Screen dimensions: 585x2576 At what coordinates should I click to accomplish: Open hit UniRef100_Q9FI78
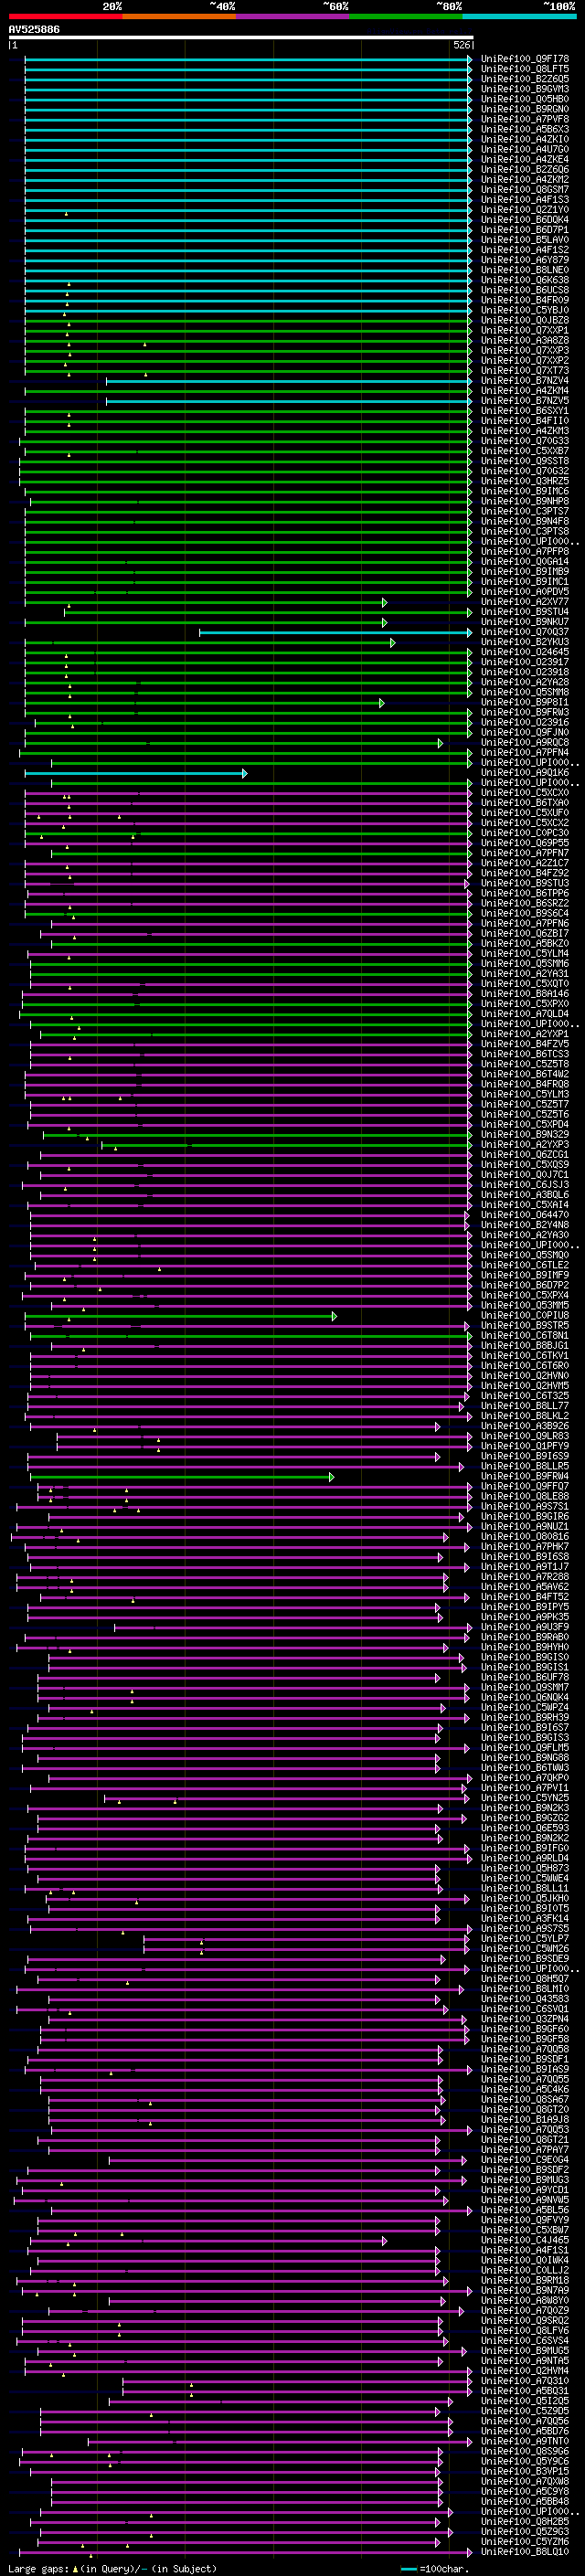click(525, 59)
